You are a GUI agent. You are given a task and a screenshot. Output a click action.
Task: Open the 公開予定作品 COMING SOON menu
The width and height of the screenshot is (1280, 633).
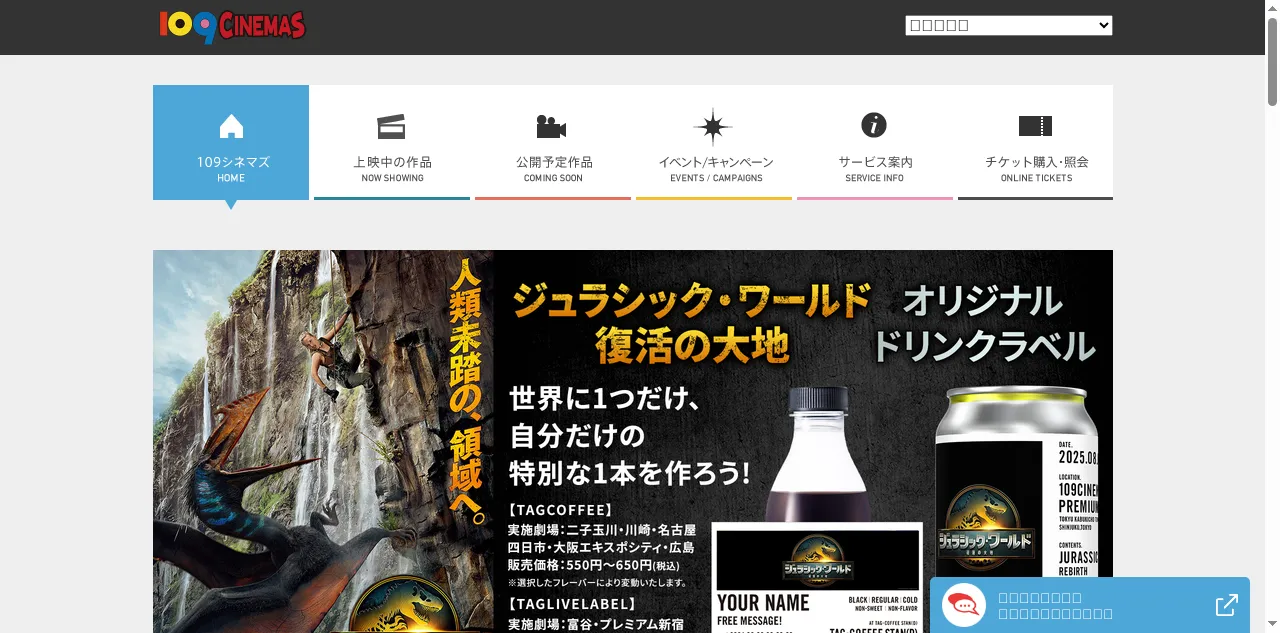[x=553, y=142]
